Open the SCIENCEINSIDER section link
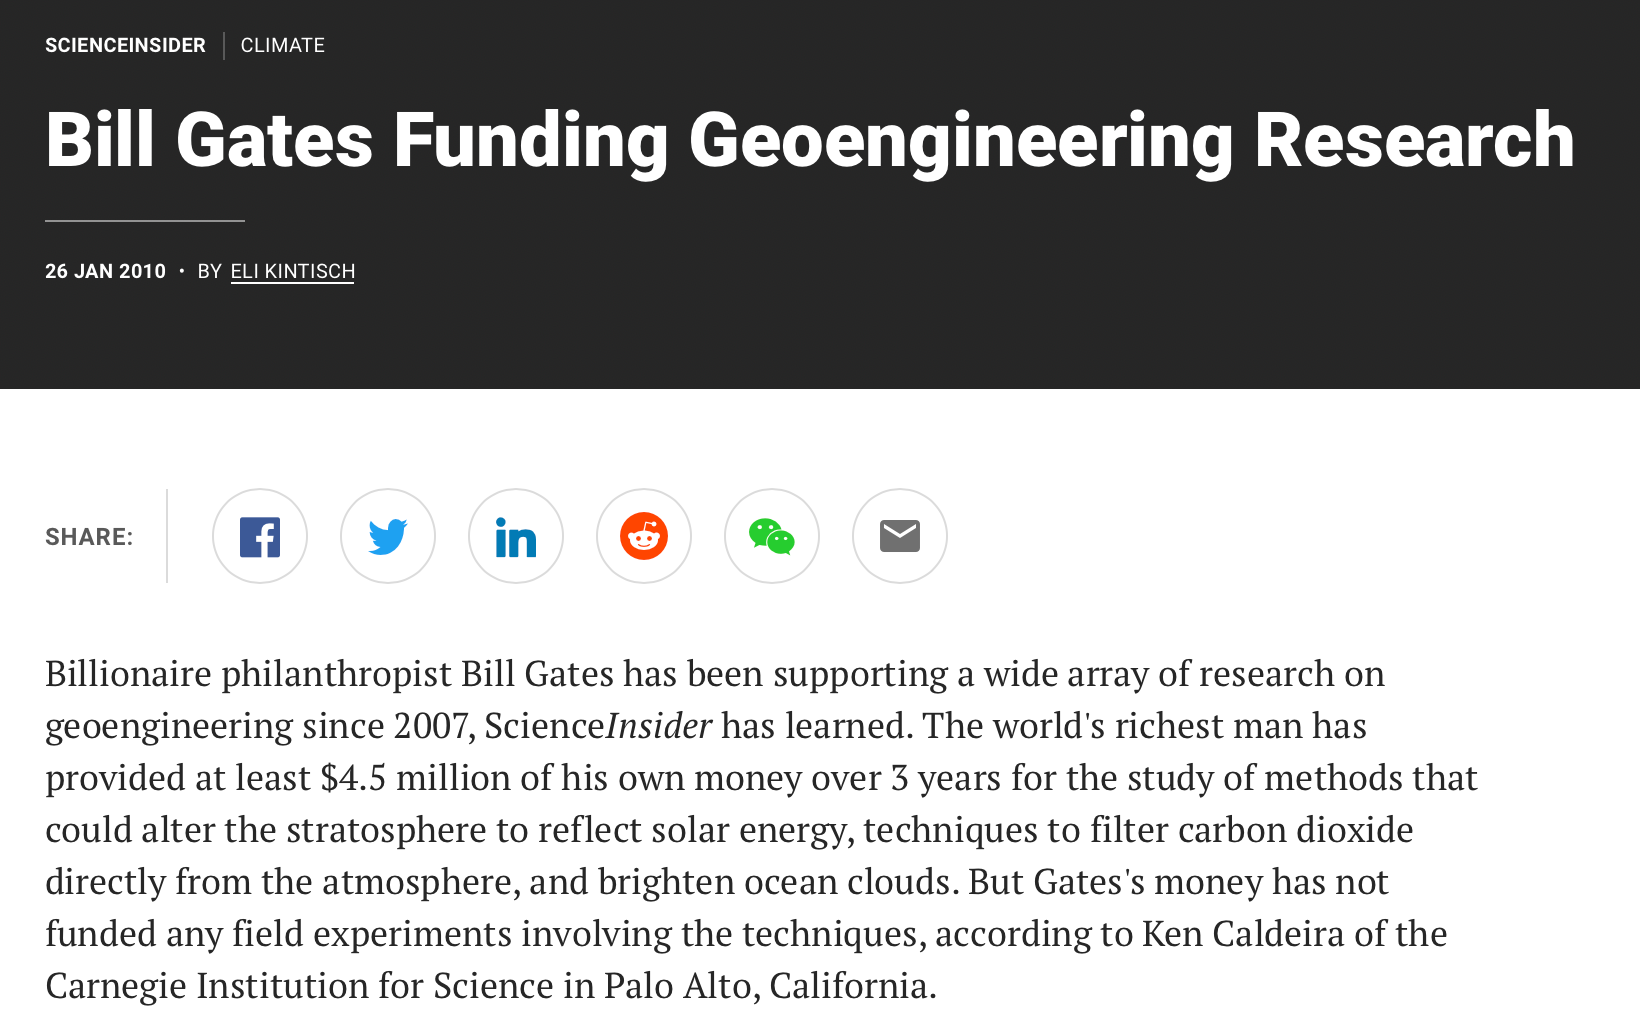The image size is (1640, 1022). pos(125,45)
